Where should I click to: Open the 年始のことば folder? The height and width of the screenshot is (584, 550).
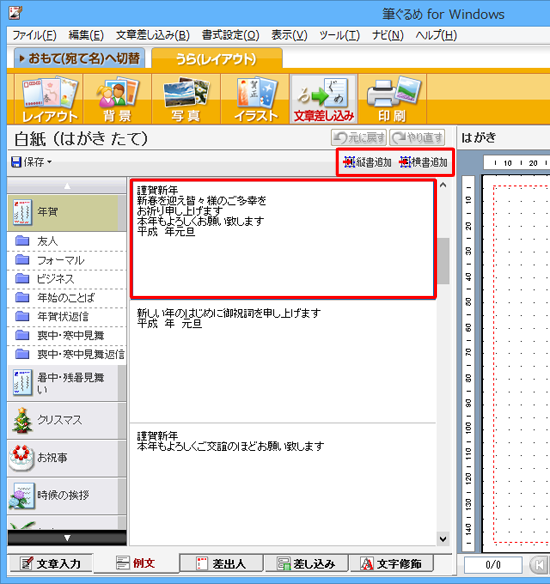point(67,298)
